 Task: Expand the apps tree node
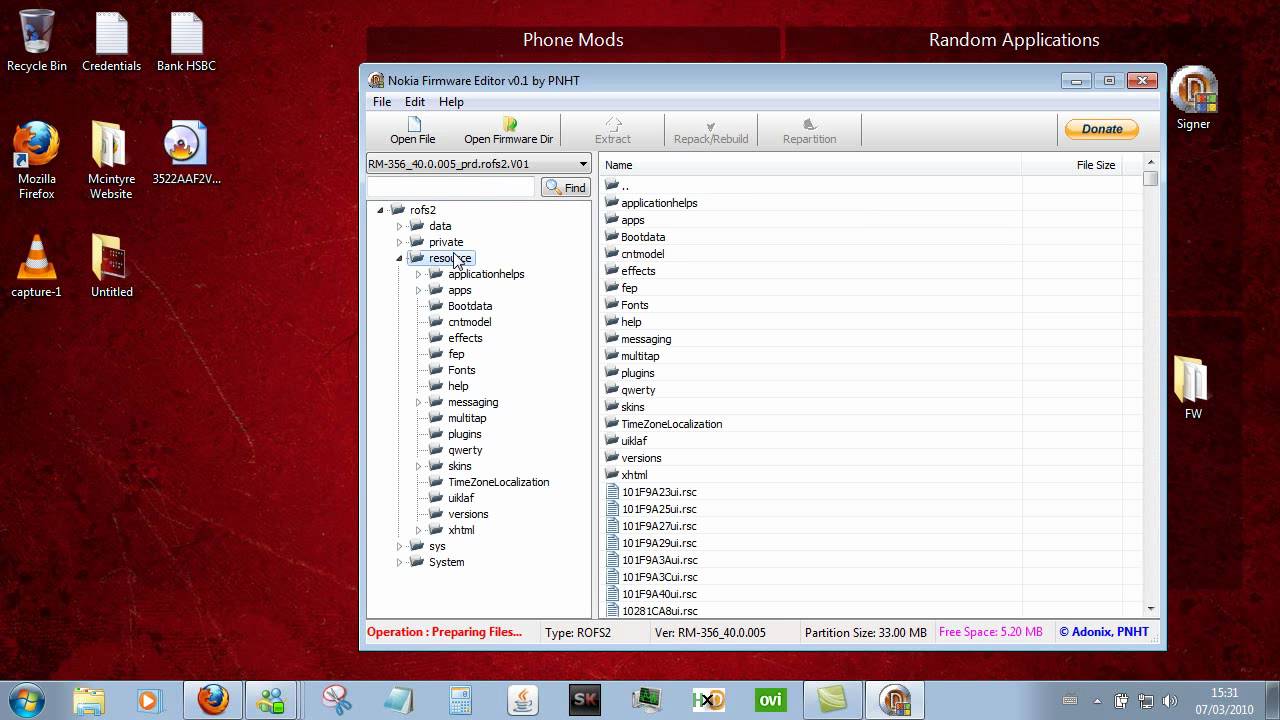coord(418,290)
